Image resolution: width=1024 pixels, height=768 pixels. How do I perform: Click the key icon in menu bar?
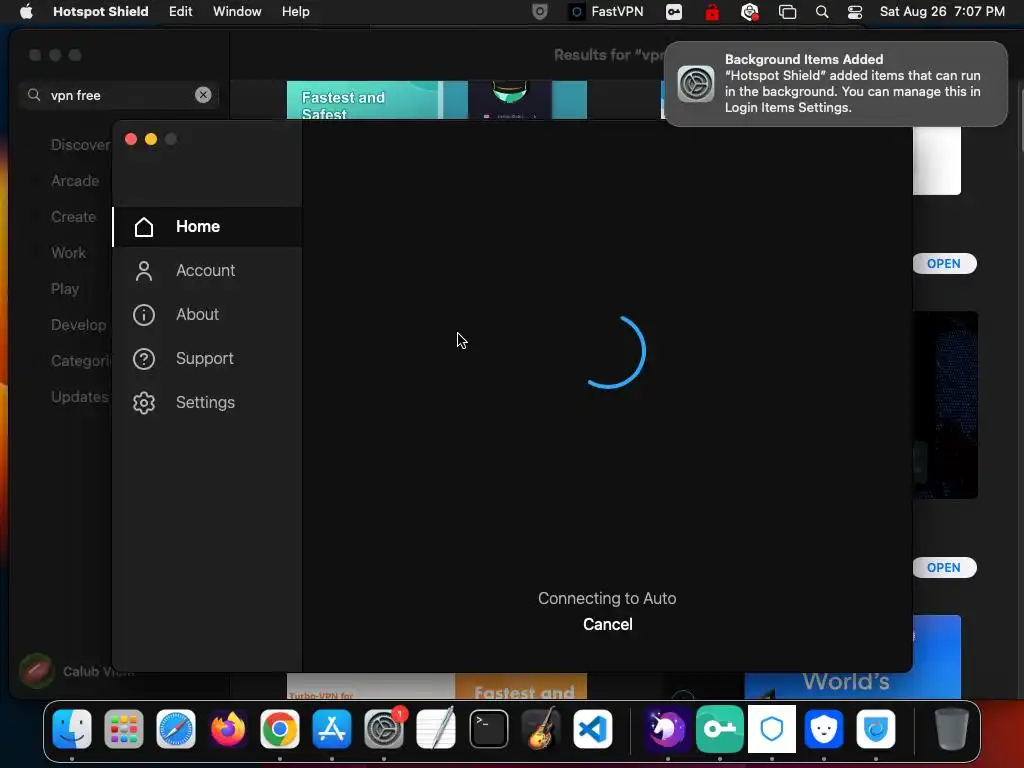point(674,12)
